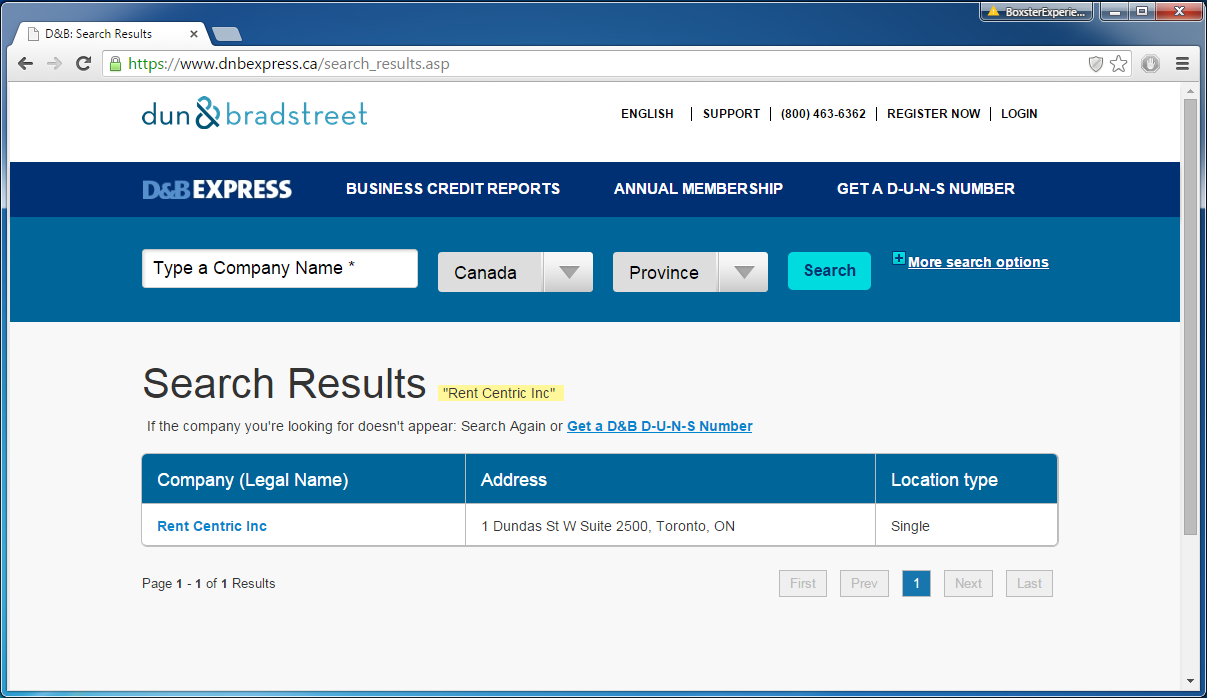Open the Chrome hamburger menu
The width and height of the screenshot is (1207, 698).
(x=1182, y=63)
